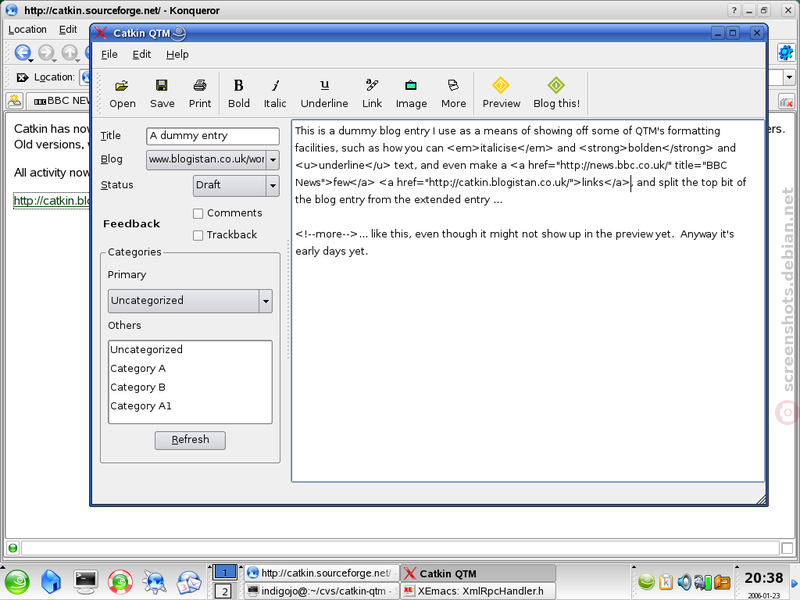Enable the Trackback checkbox
The image size is (800, 600).
pyautogui.click(x=198, y=235)
